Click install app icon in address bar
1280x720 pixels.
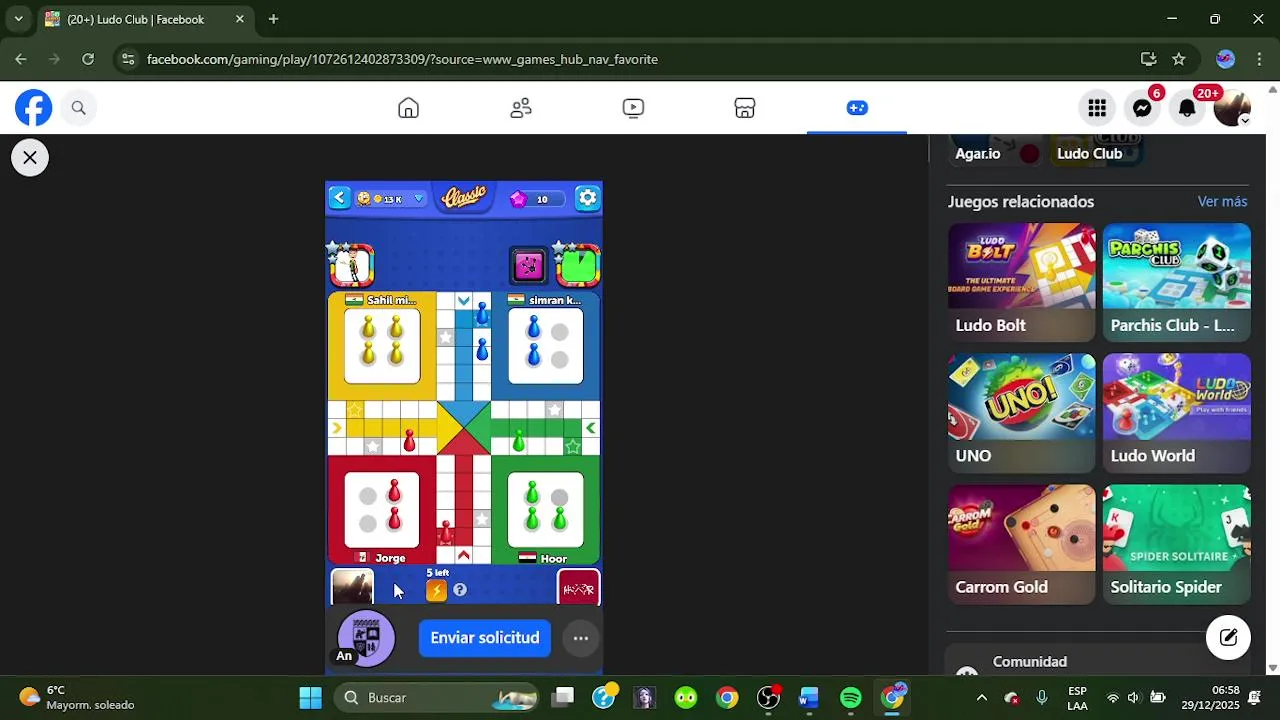(x=1148, y=59)
